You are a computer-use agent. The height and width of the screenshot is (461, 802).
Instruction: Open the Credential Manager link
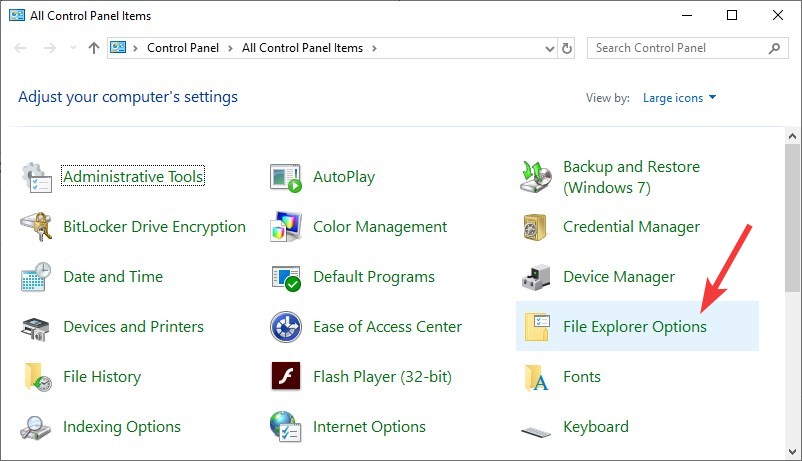[631, 227]
